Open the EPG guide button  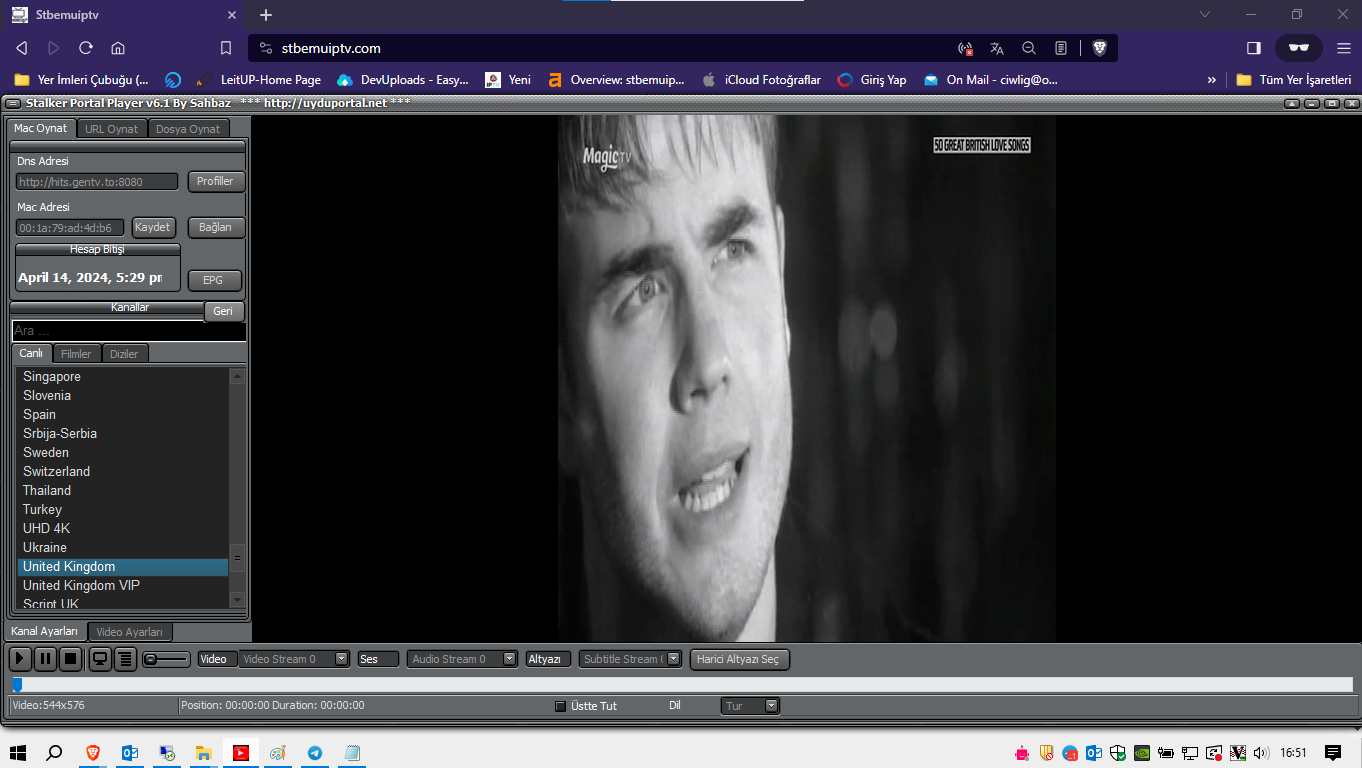(x=213, y=280)
